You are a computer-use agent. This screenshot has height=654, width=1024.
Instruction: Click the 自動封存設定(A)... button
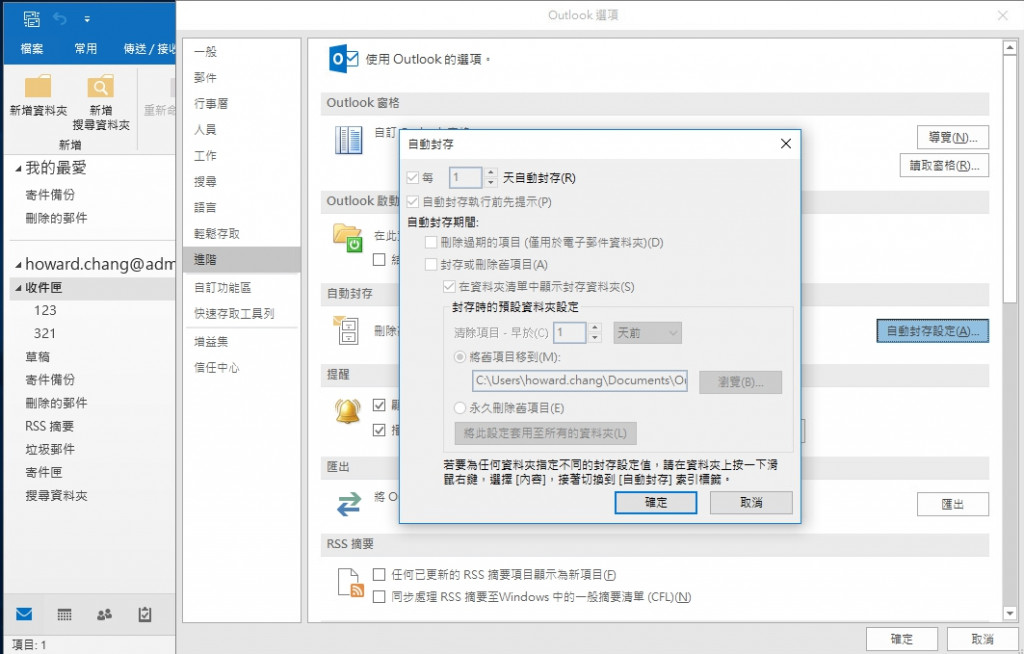pyautogui.click(x=933, y=331)
